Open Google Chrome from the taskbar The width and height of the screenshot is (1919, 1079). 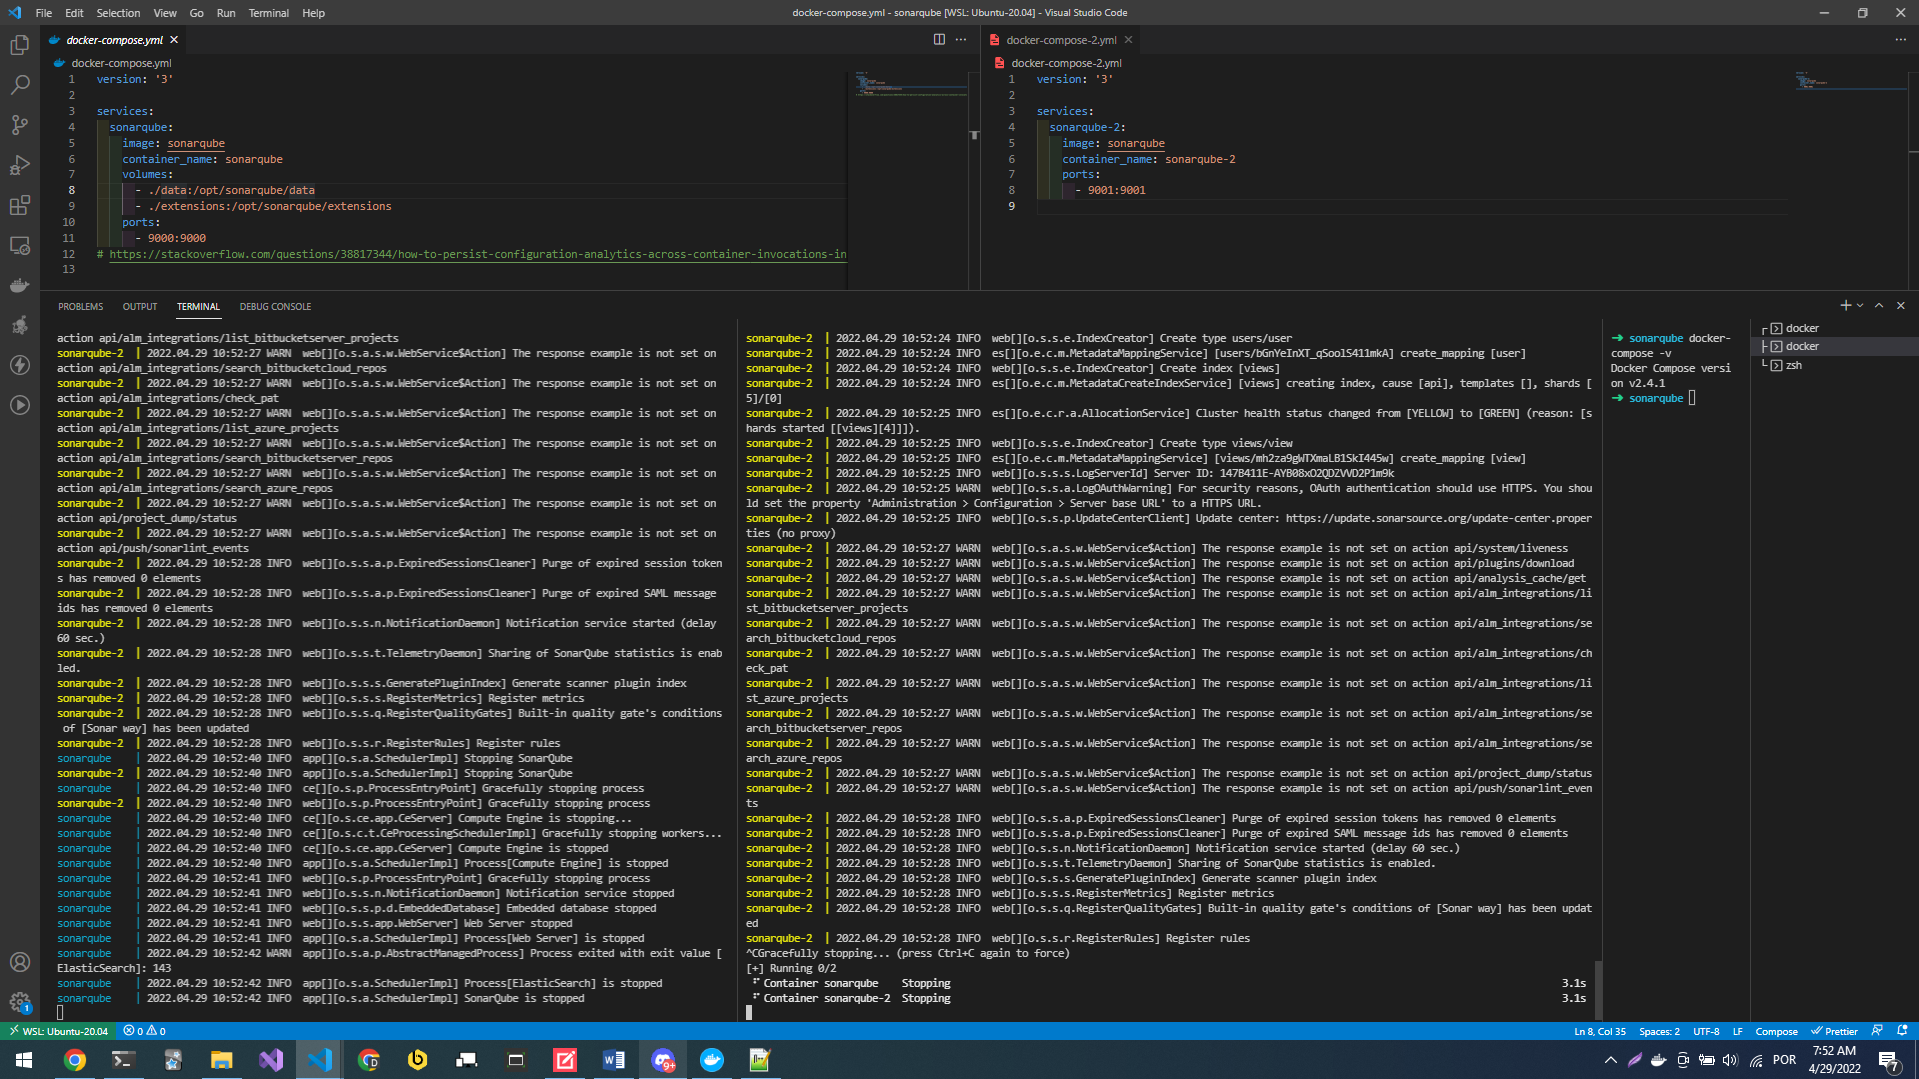point(74,1060)
